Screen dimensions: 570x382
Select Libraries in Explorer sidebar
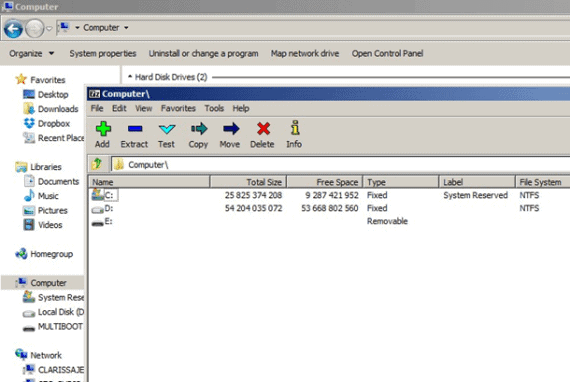point(39,167)
